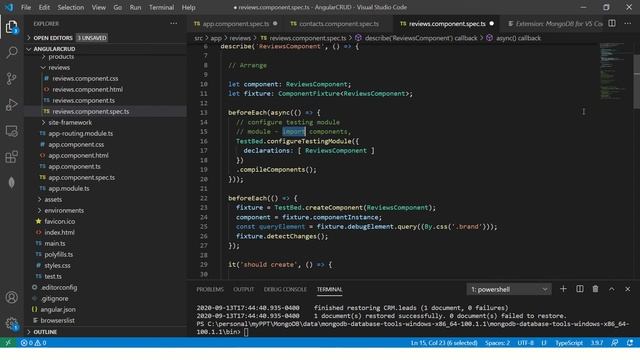Change indentation via Spaces: 2

coord(497,343)
